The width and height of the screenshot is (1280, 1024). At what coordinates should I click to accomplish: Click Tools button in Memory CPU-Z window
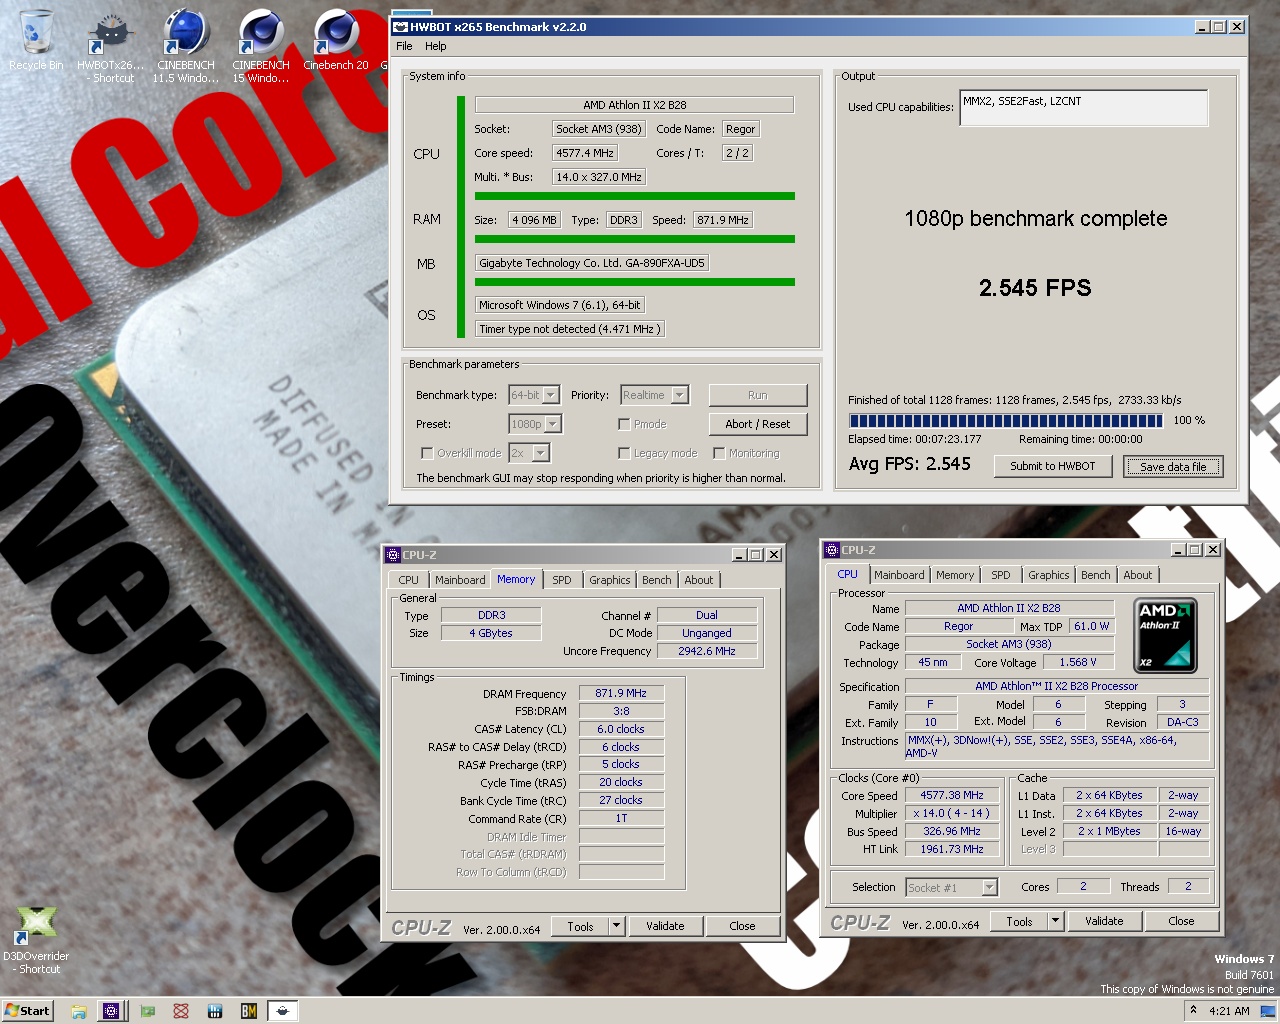click(x=580, y=926)
